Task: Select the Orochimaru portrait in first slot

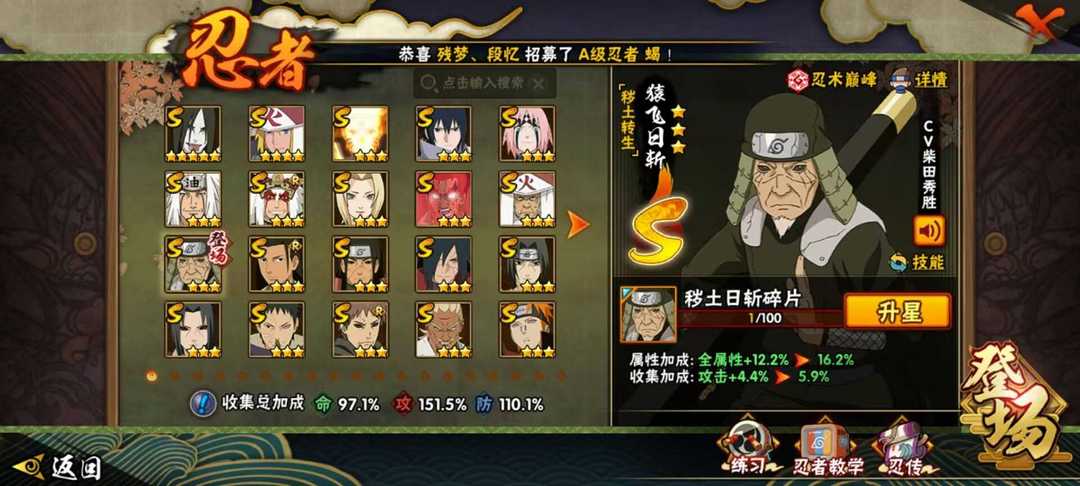Action: click(x=193, y=134)
